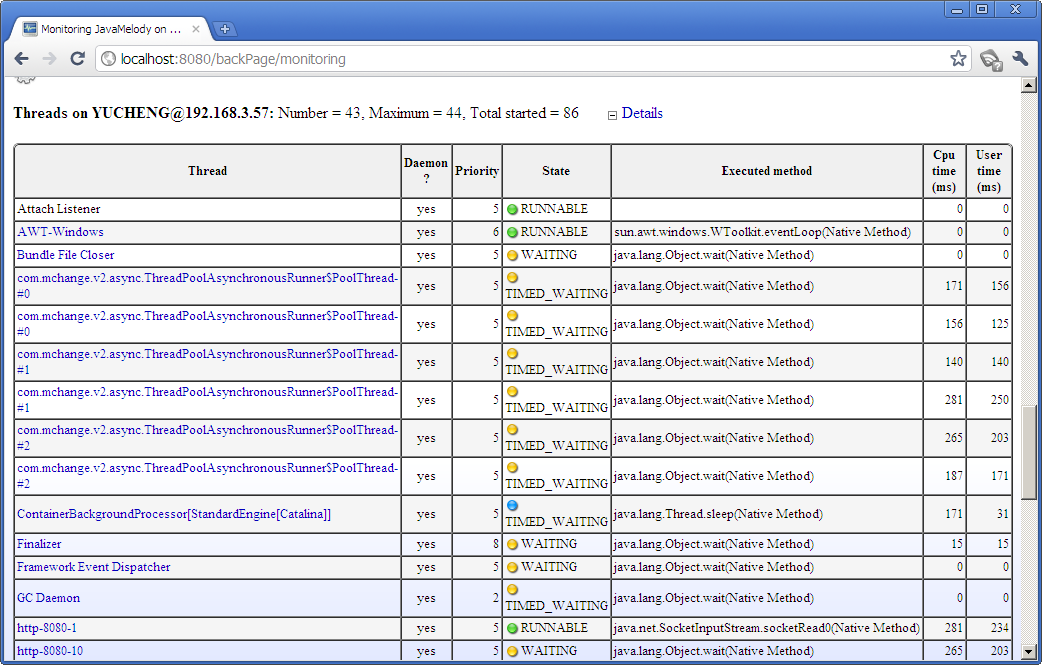The height and width of the screenshot is (665, 1042).
Task: Click the Threads on YUCHENG heading text
Action: [x=144, y=113]
